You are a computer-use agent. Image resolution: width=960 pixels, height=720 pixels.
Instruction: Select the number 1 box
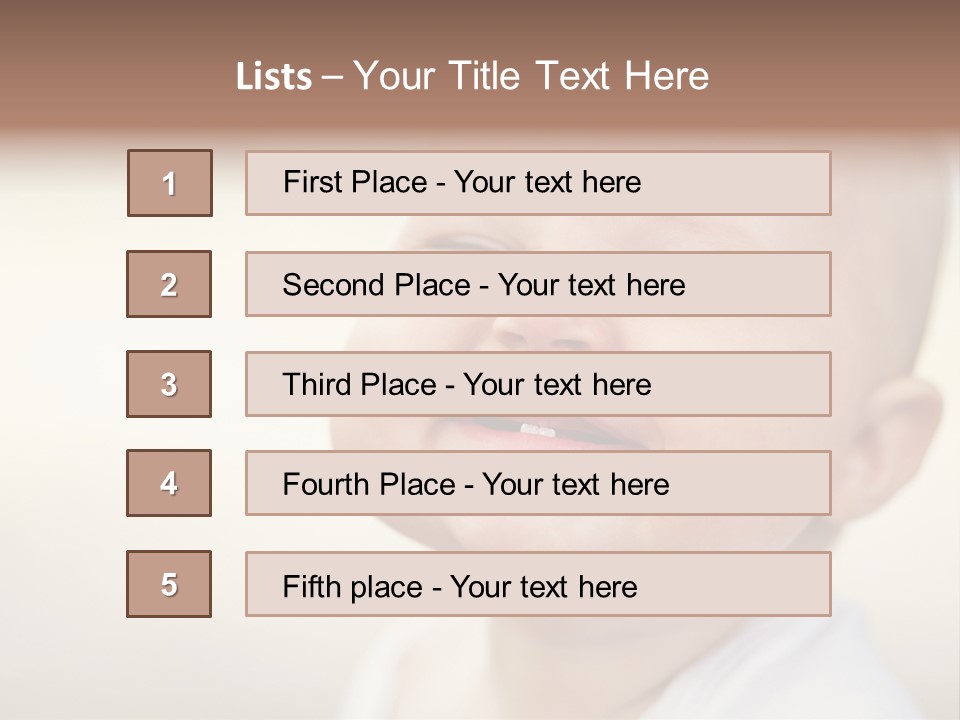(170, 183)
